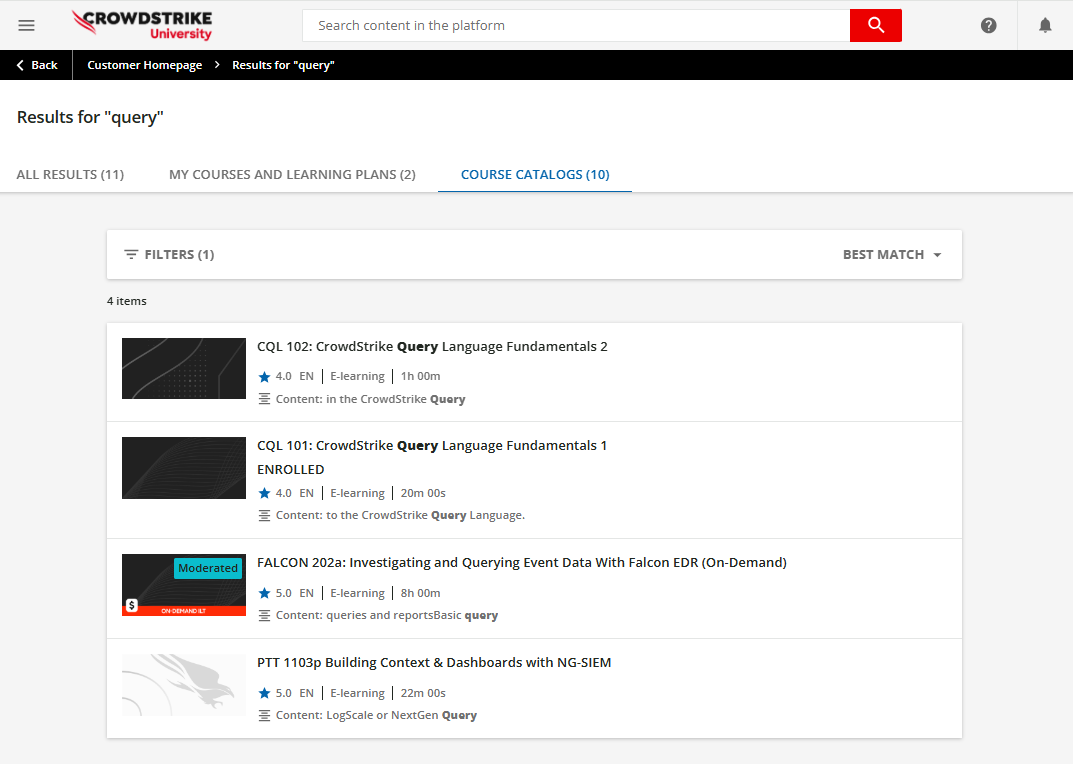The width and height of the screenshot is (1073, 764).
Task: Open the Filters (1) panel
Action: tap(169, 255)
